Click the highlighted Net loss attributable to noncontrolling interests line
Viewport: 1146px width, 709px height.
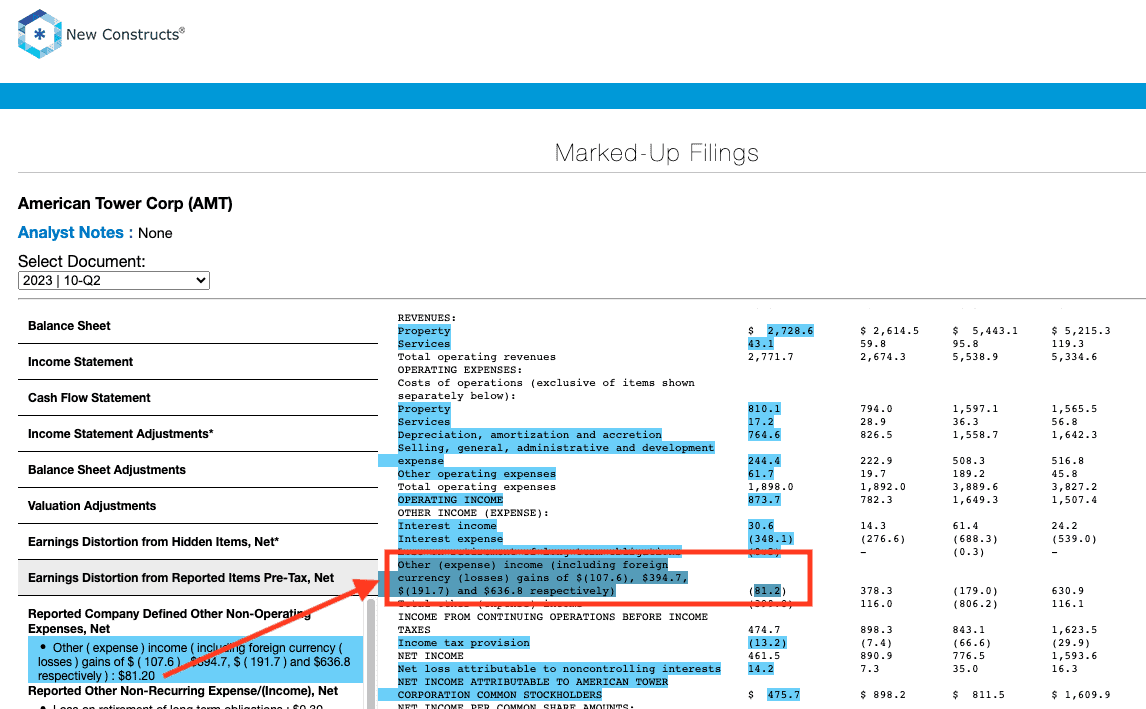click(559, 669)
